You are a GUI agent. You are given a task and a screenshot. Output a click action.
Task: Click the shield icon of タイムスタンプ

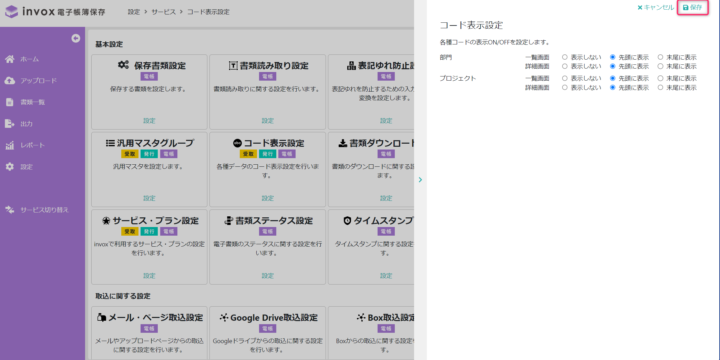pyautogui.click(x=347, y=221)
